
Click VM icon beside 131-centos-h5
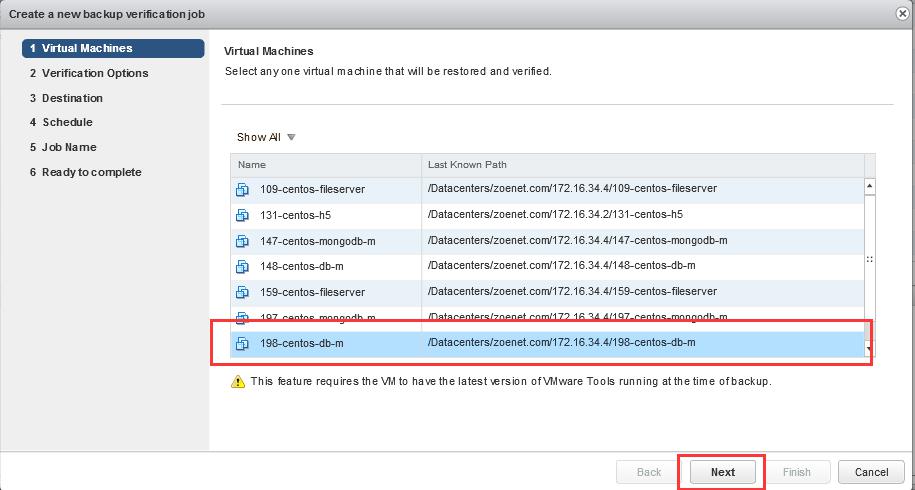pyautogui.click(x=242, y=215)
